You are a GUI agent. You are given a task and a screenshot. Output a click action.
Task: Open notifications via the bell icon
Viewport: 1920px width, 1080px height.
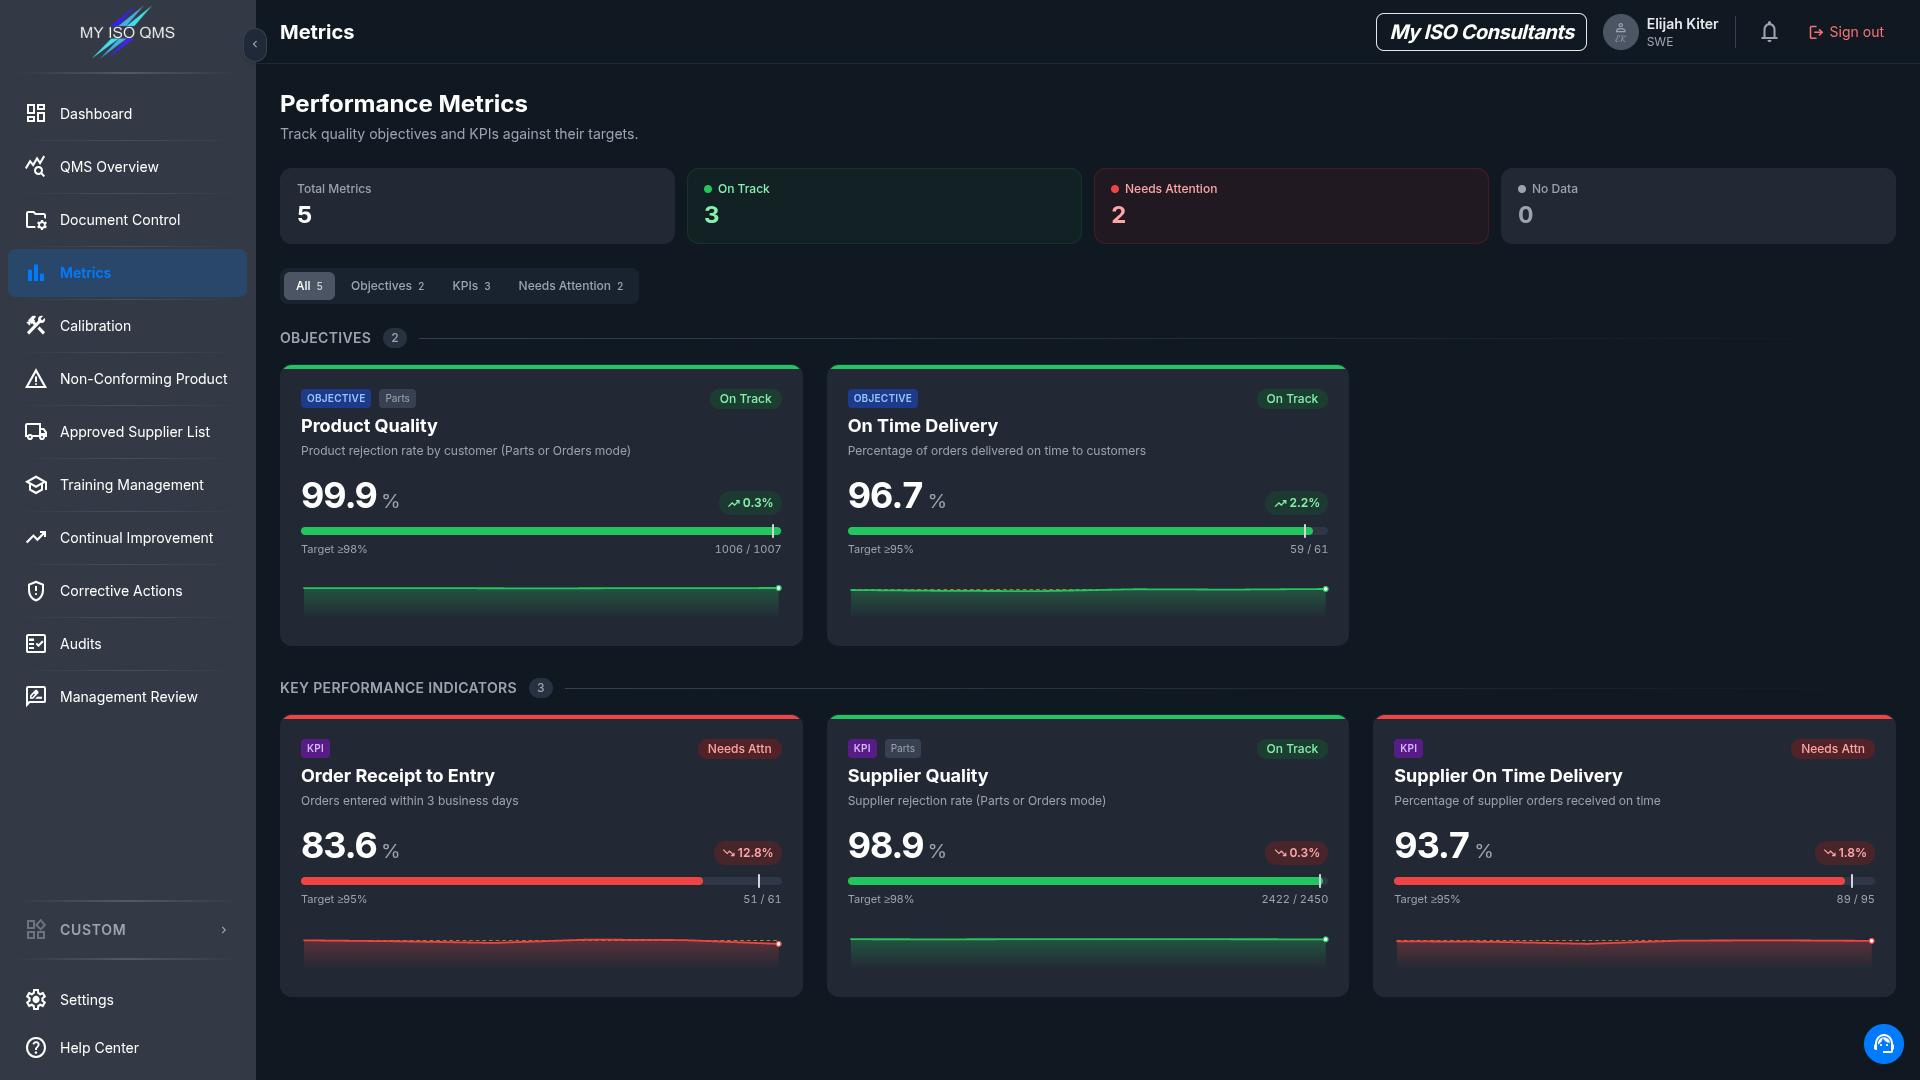(1769, 32)
